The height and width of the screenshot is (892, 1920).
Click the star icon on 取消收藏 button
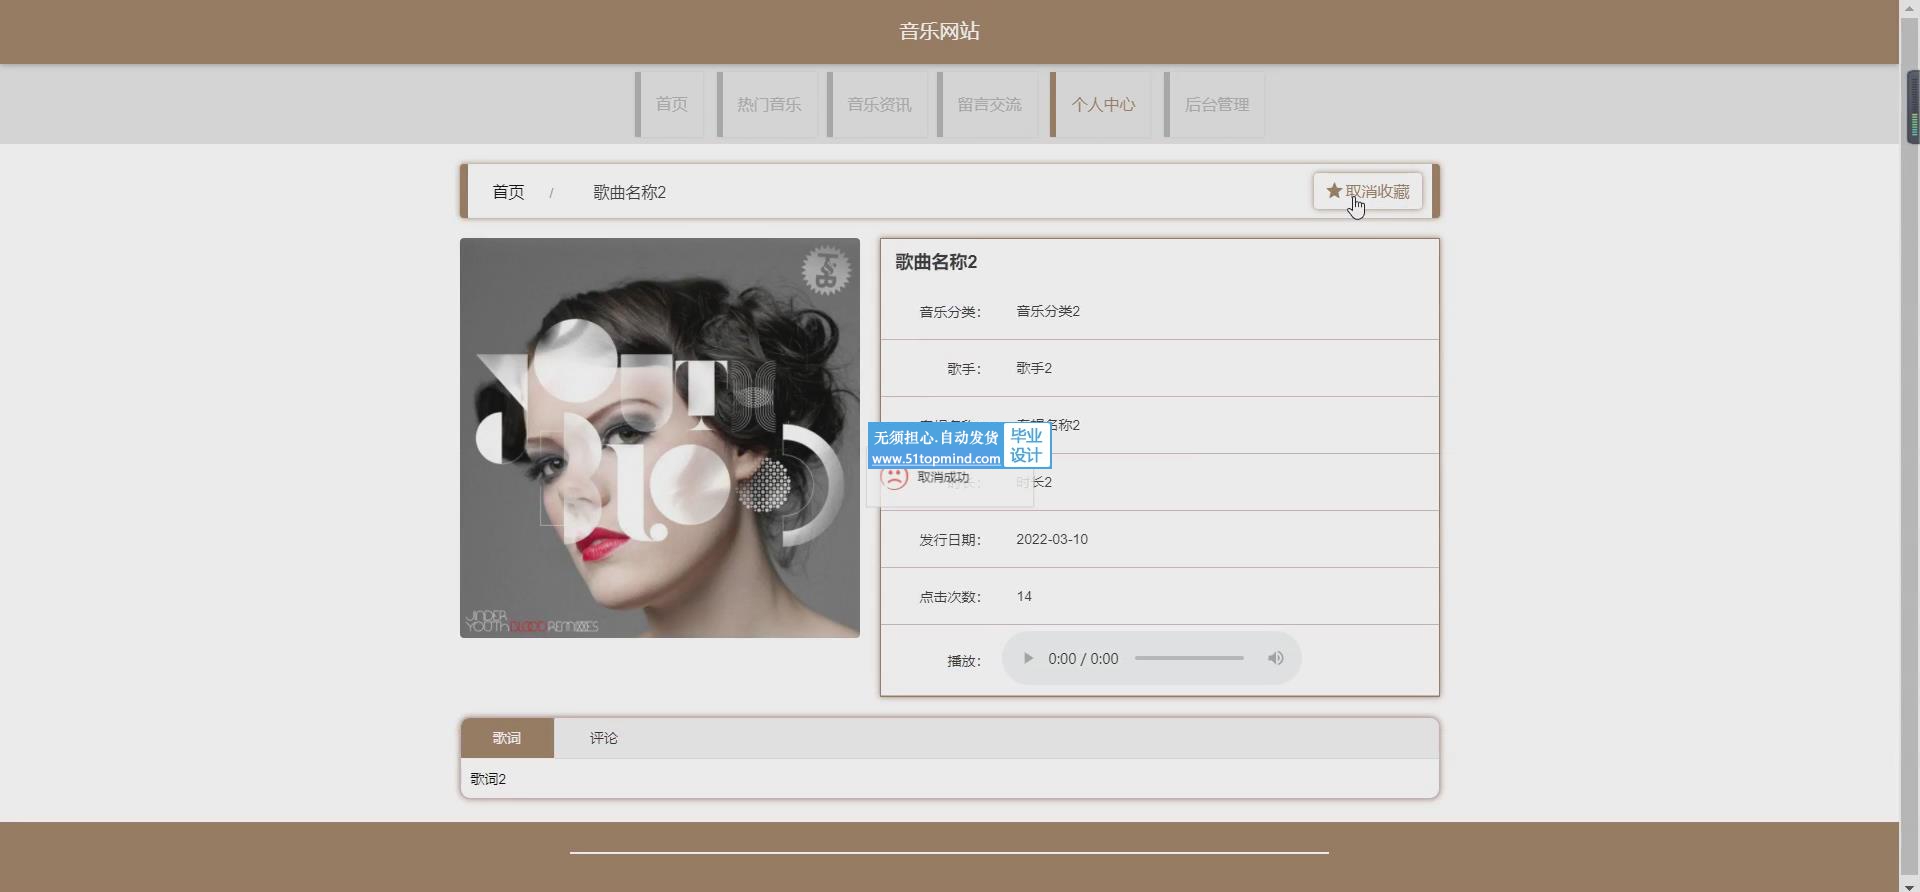1333,191
